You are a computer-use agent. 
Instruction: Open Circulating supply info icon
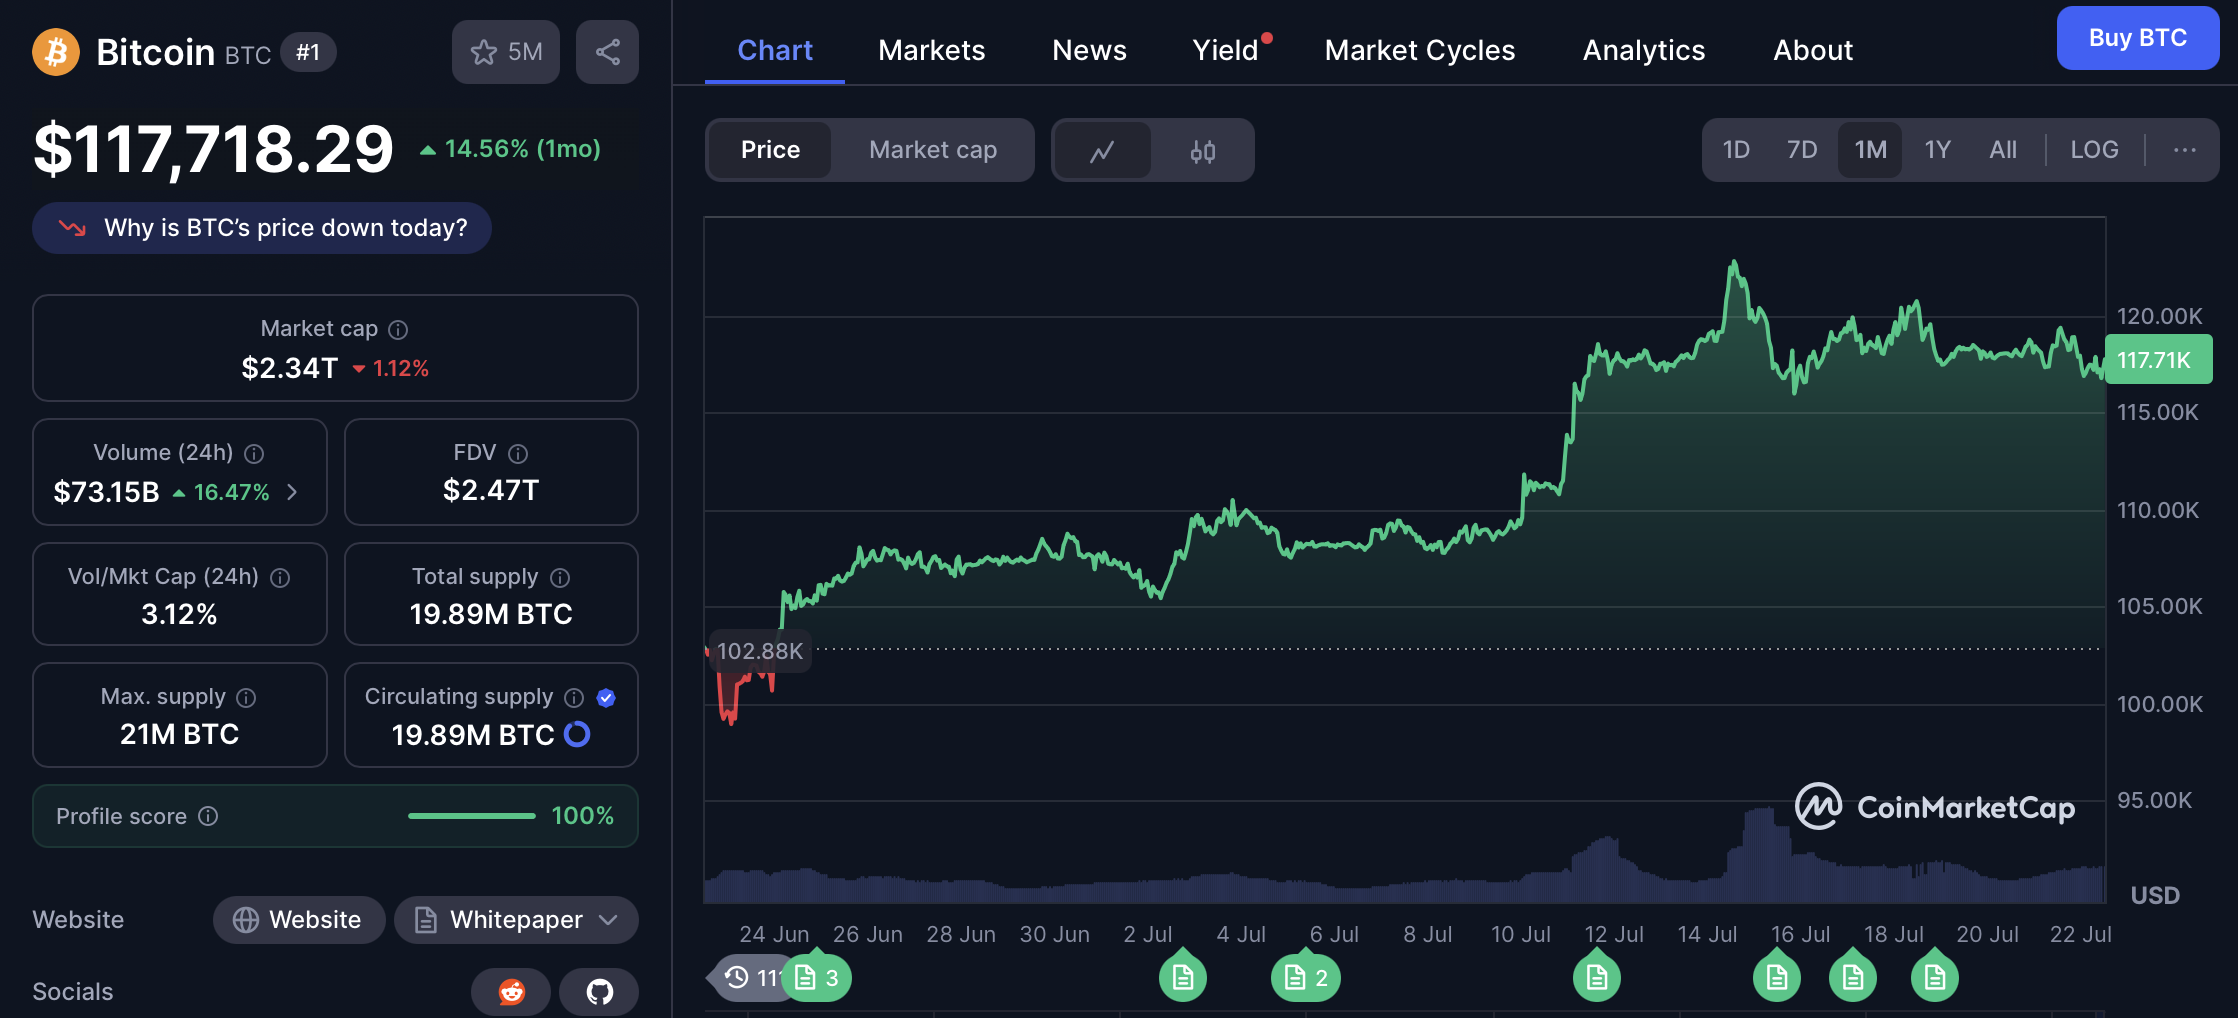pos(574,697)
